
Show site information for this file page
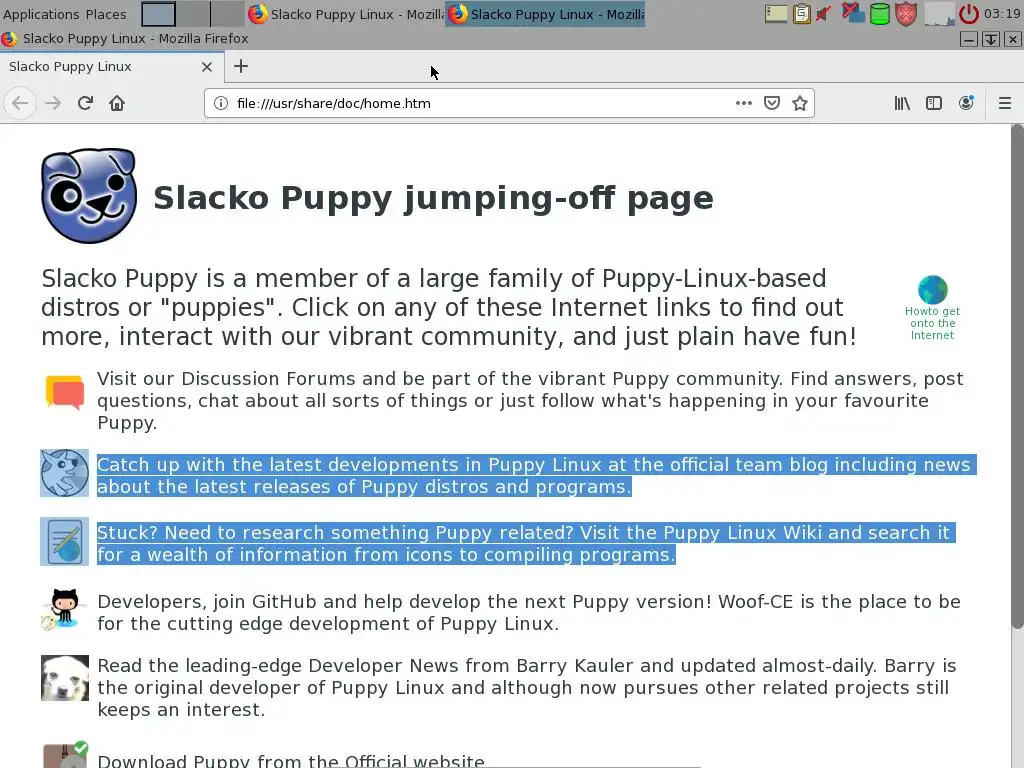point(221,103)
